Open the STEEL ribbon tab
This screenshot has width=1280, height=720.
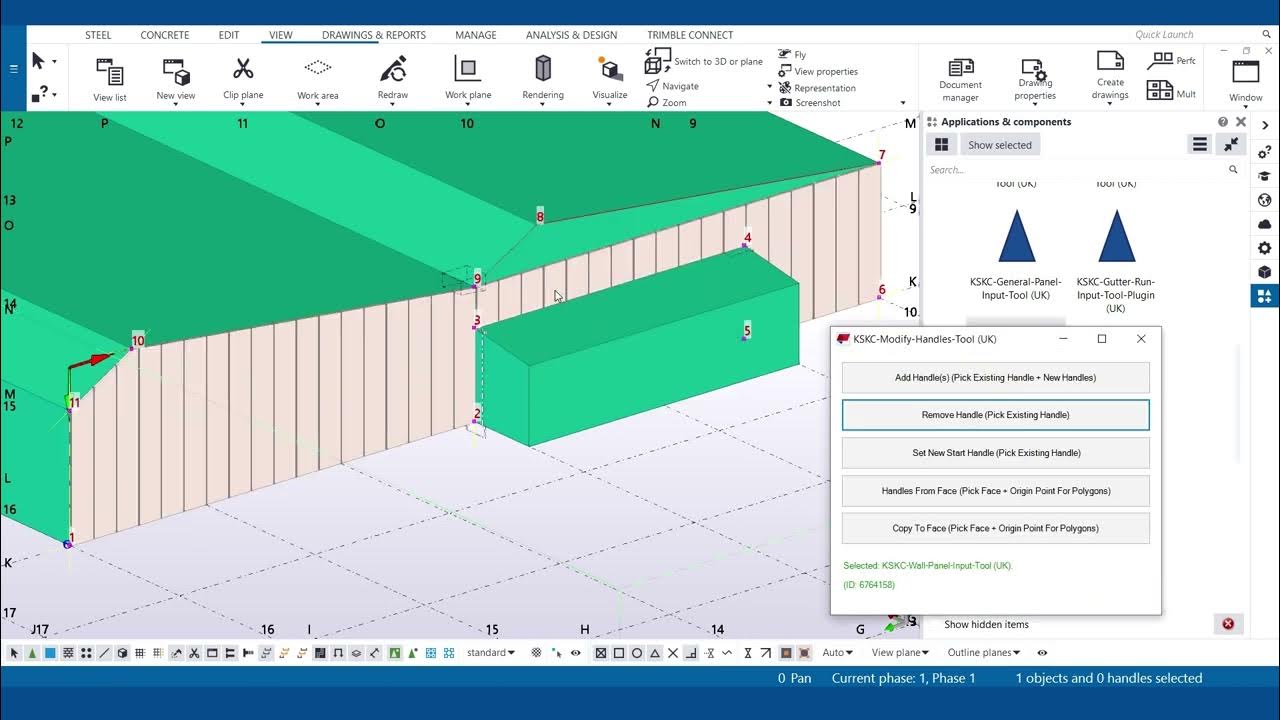98,35
